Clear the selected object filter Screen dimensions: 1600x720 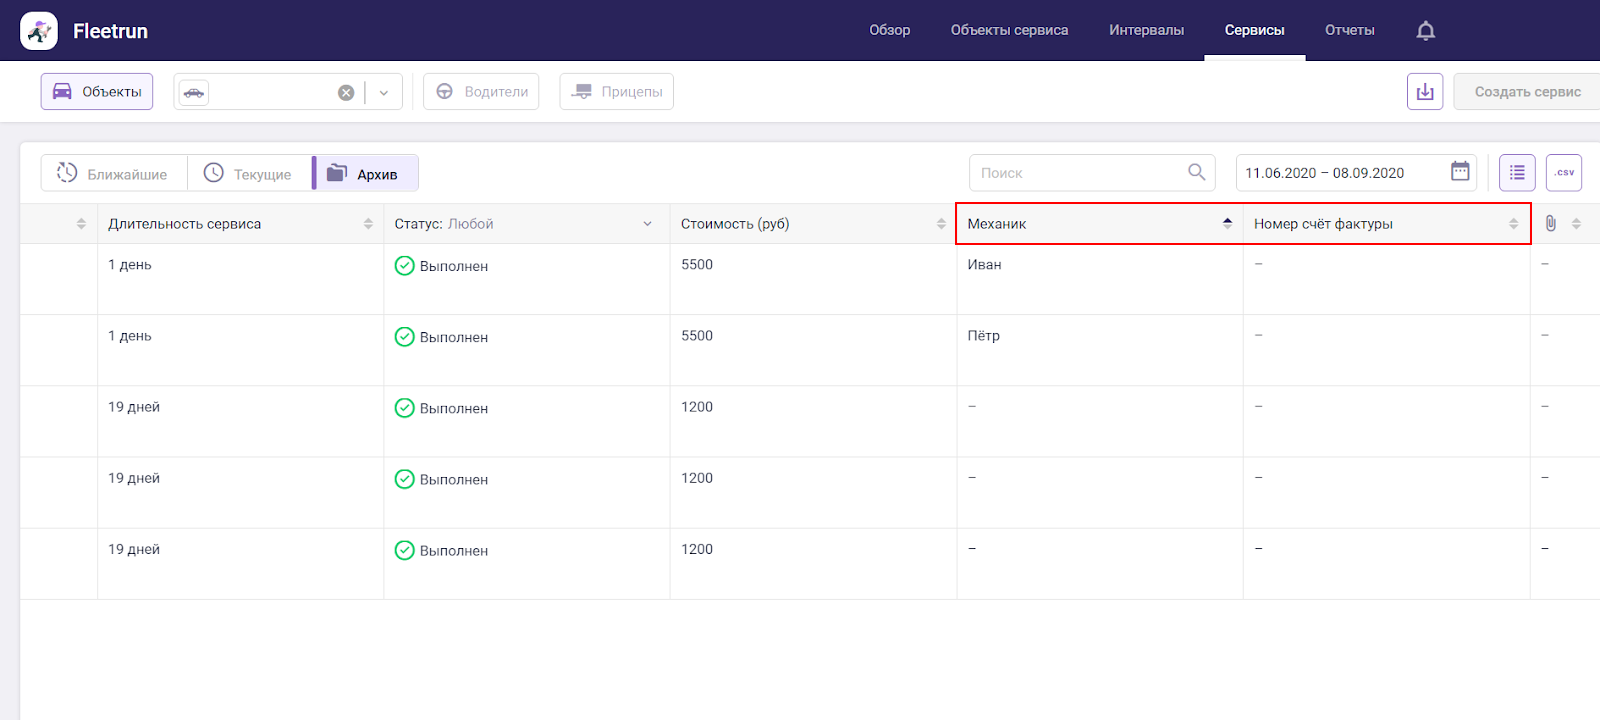[x=346, y=93]
